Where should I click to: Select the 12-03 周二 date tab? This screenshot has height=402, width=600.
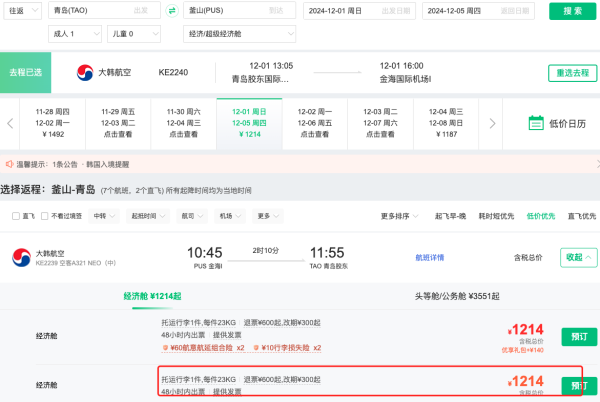pyautogui.click(x=380, y=123)
